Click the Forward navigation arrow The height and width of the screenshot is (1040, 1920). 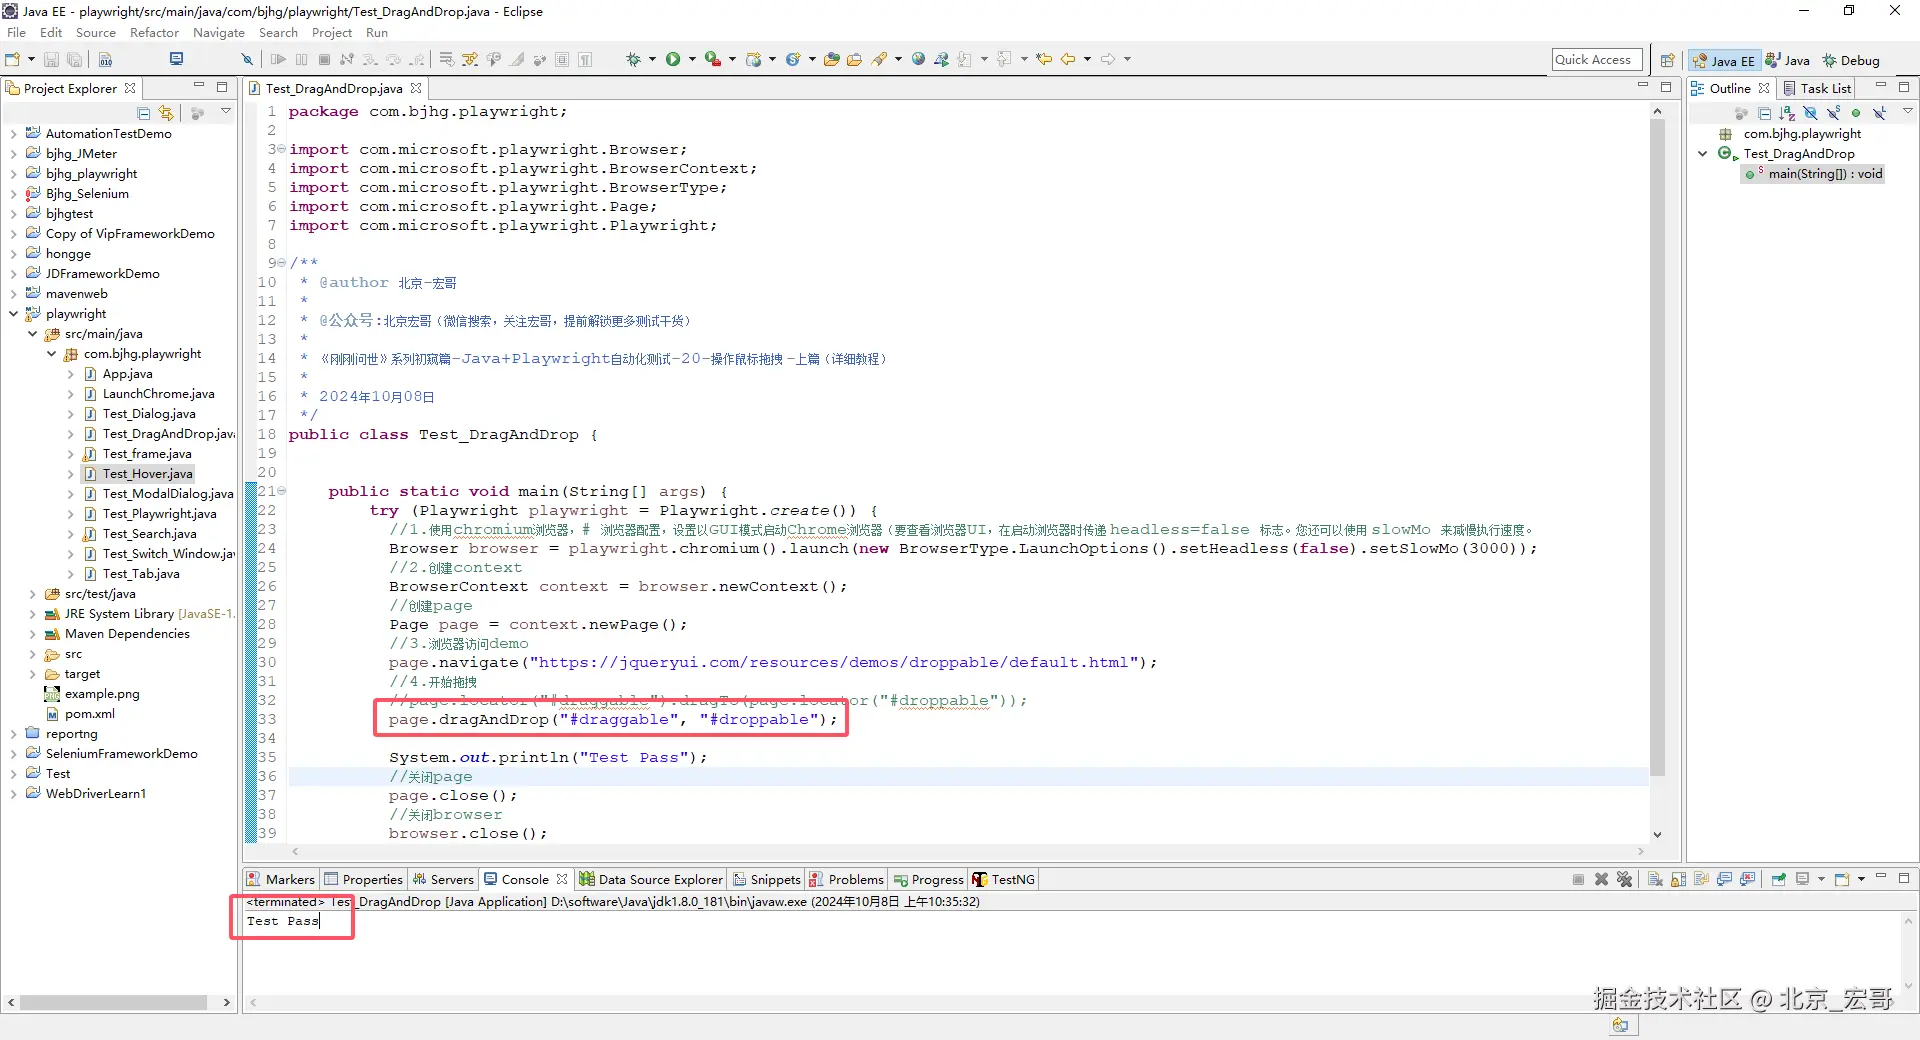coord(1107,59)
